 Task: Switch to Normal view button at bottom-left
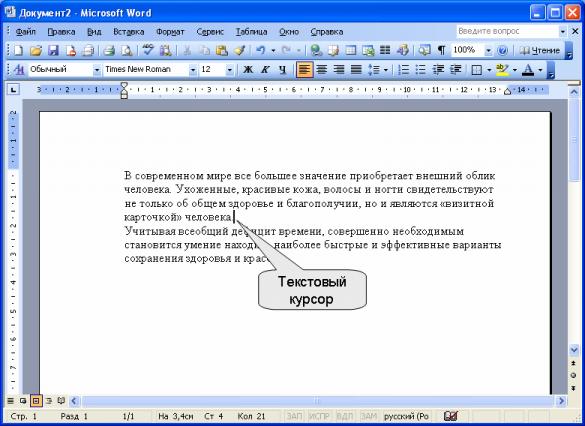(10, 401)
